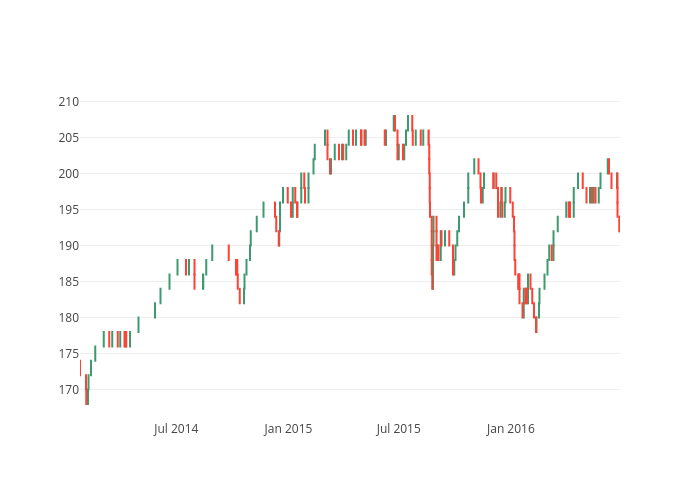700x500 pixels.
Task: Click the 195 y-axis tick label
Action: (68, 210)
